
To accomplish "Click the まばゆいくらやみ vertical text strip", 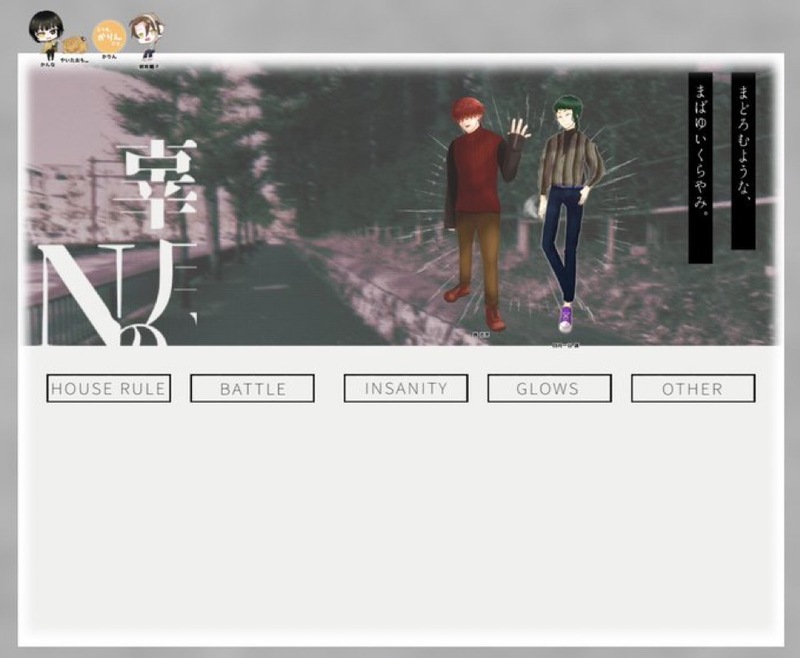I will 701,168.
